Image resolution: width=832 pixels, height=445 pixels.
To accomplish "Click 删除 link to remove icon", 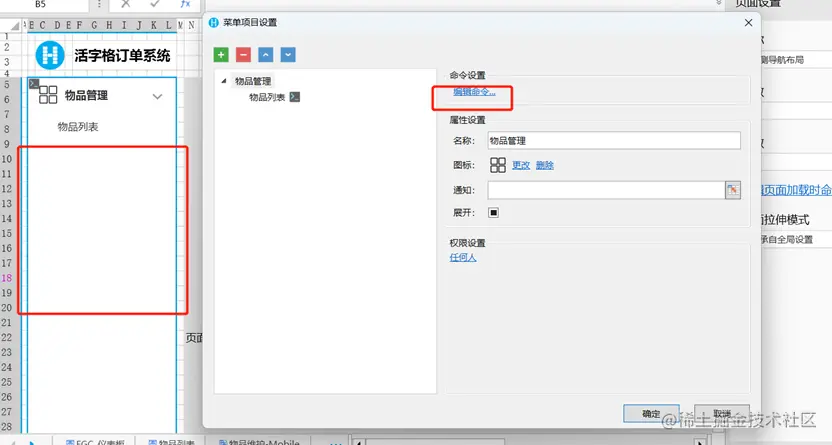I will pyautogui.click(x=544, y=165).
